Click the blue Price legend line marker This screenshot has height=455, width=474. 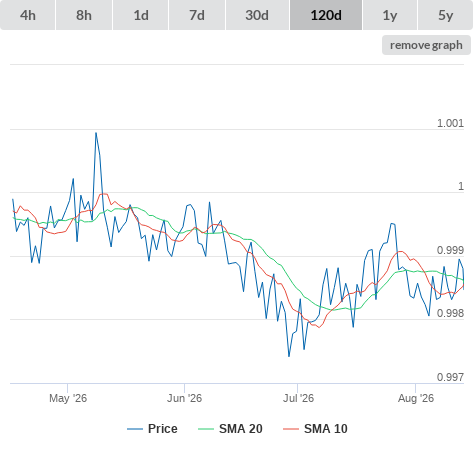click(x=135, y=429)
